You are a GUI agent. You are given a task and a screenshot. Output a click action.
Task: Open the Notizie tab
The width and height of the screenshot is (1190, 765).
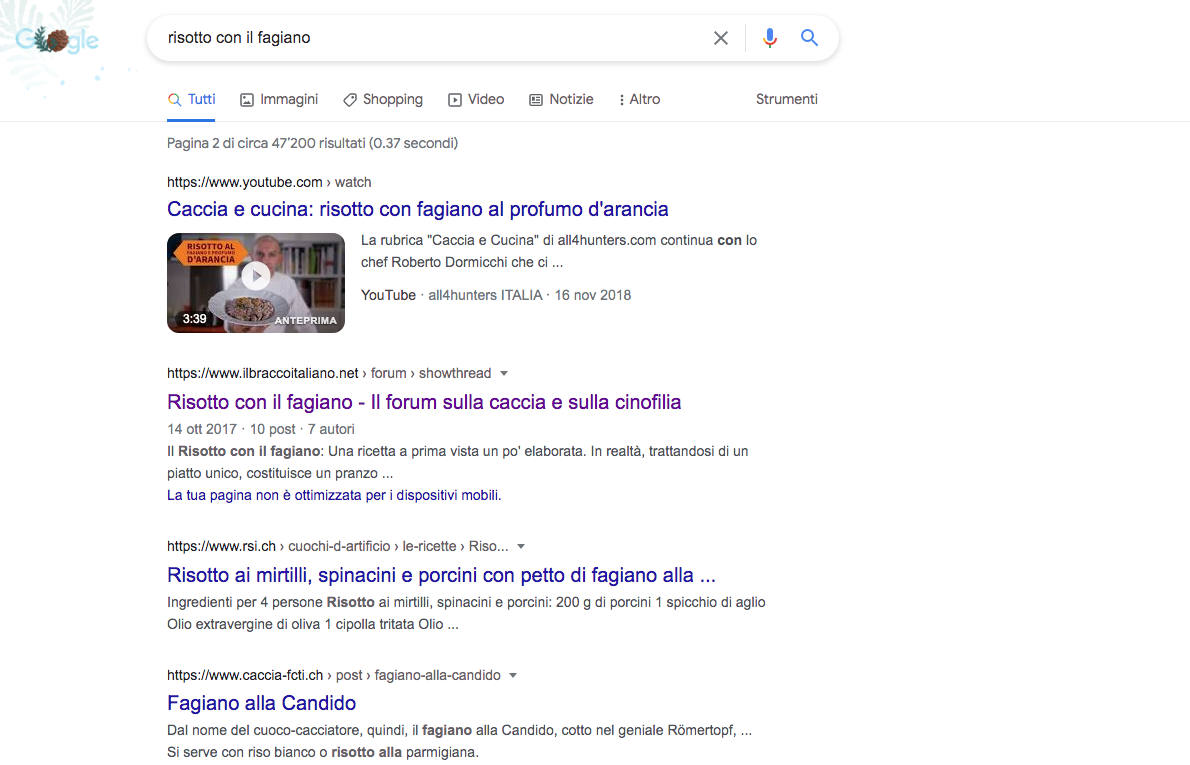562,99
